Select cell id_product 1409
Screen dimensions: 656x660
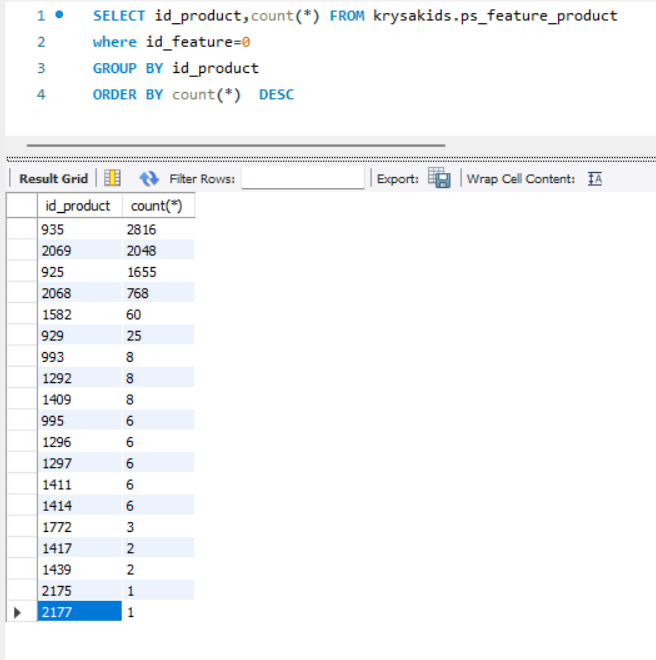80,399
